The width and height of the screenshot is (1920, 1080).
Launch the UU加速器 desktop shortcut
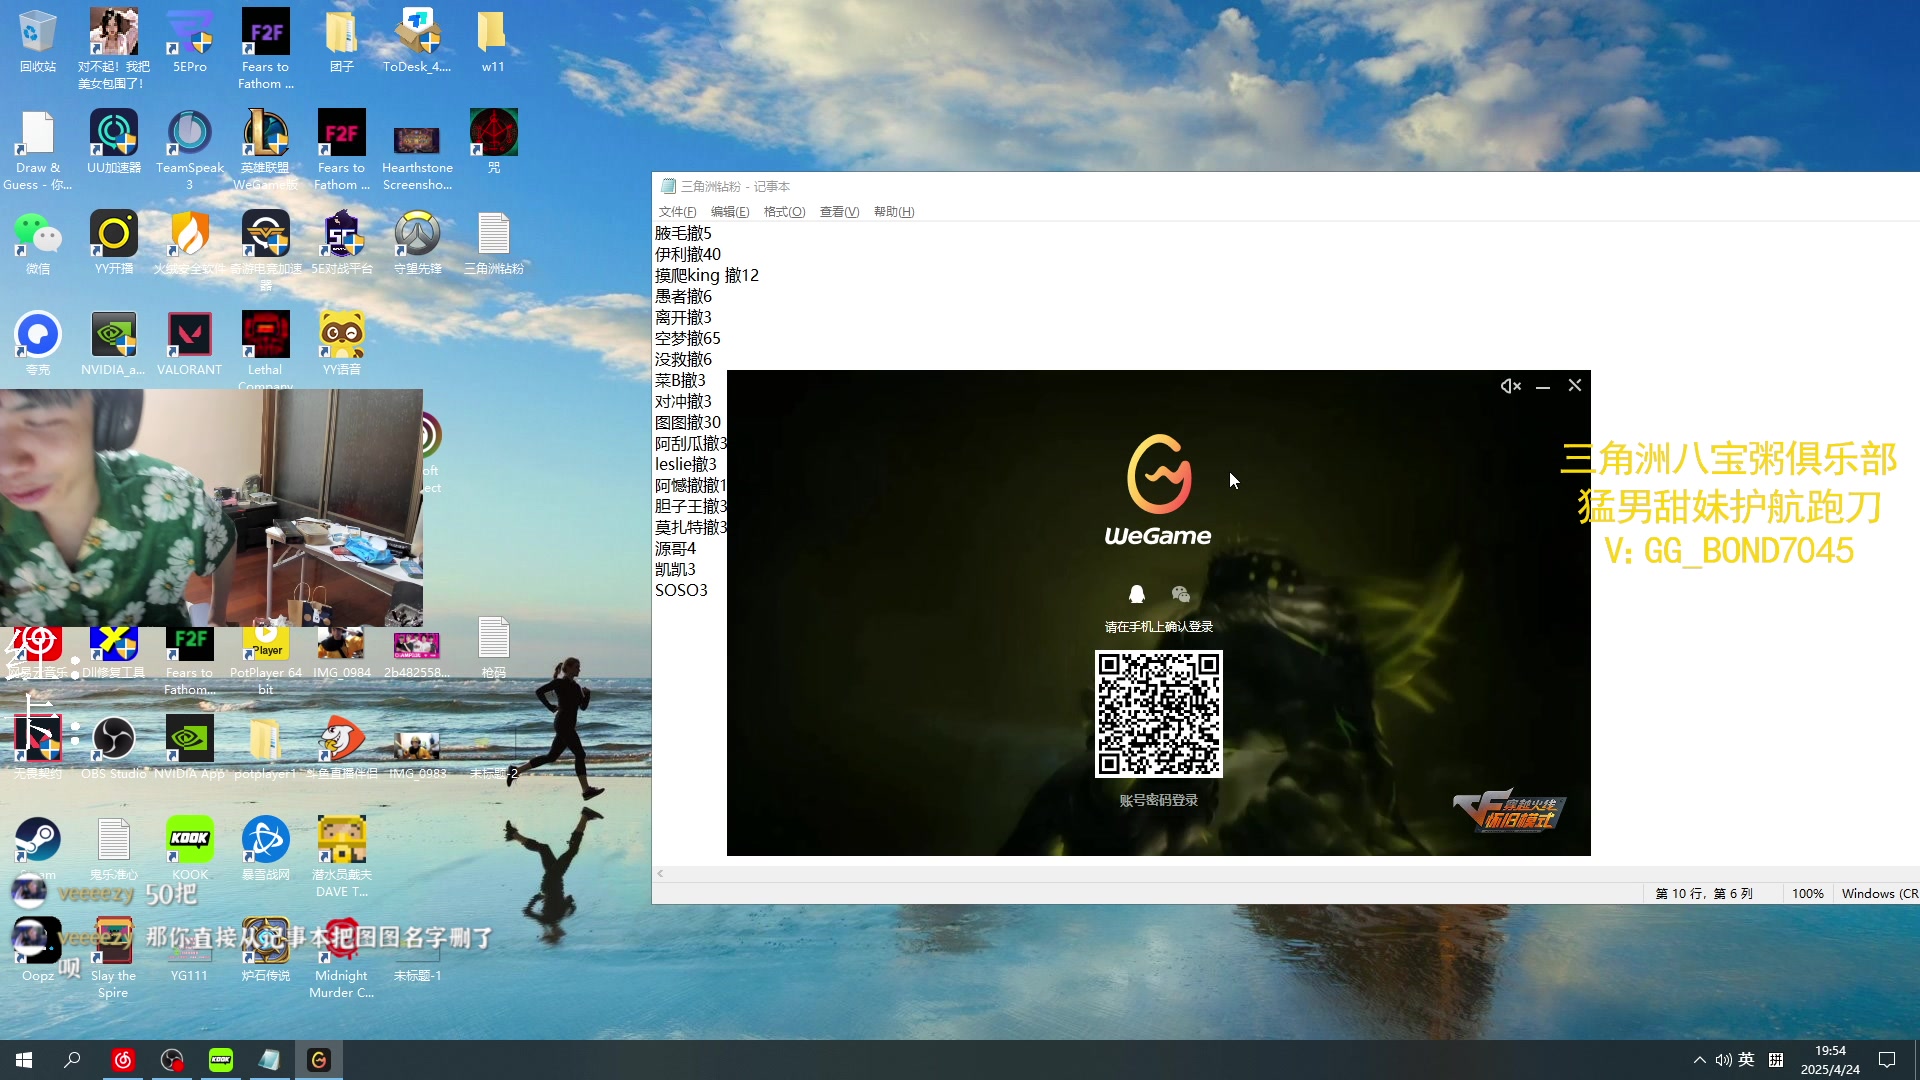coord(114,142)
